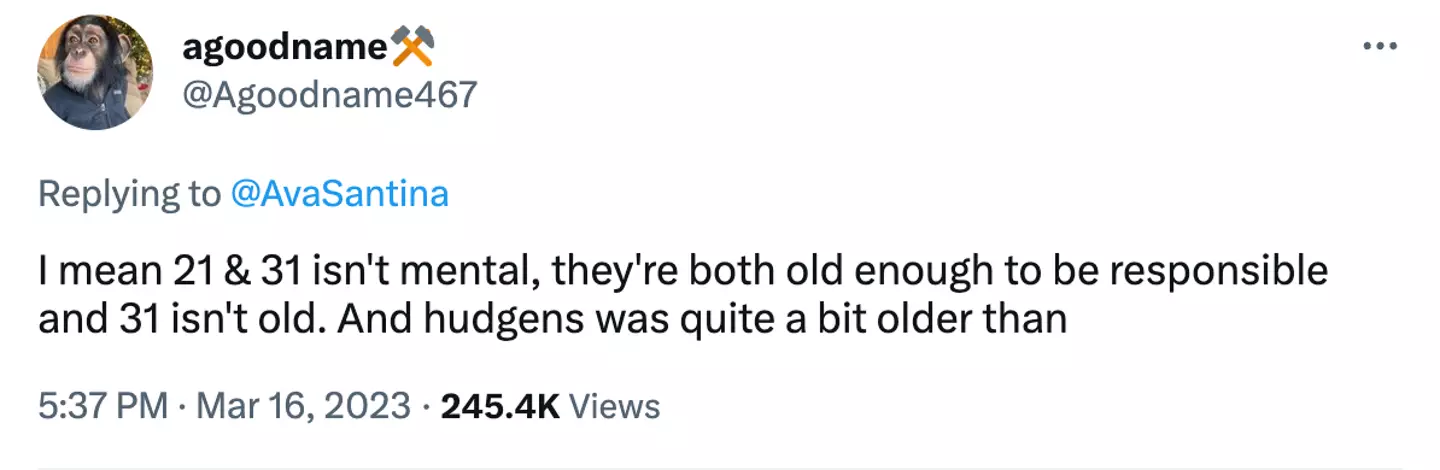Click the divider line below the tweet

(720, 468)
